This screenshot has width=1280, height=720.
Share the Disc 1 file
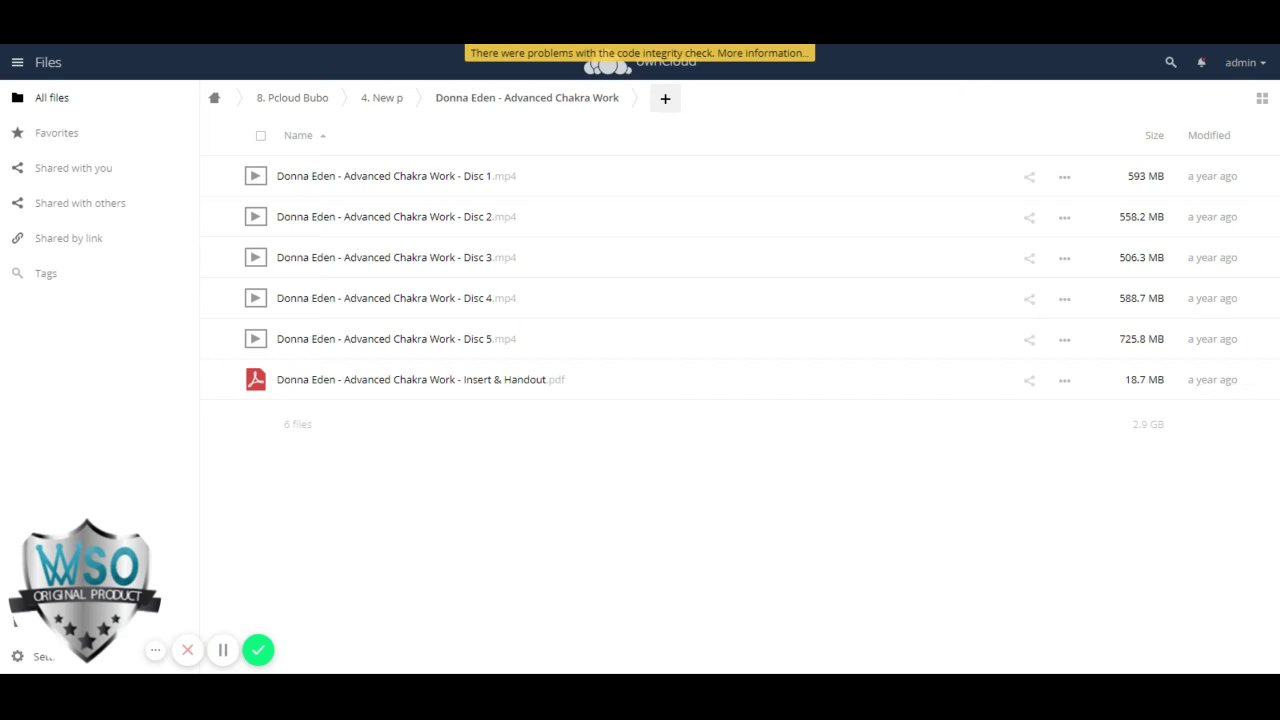coord(1029,177)
